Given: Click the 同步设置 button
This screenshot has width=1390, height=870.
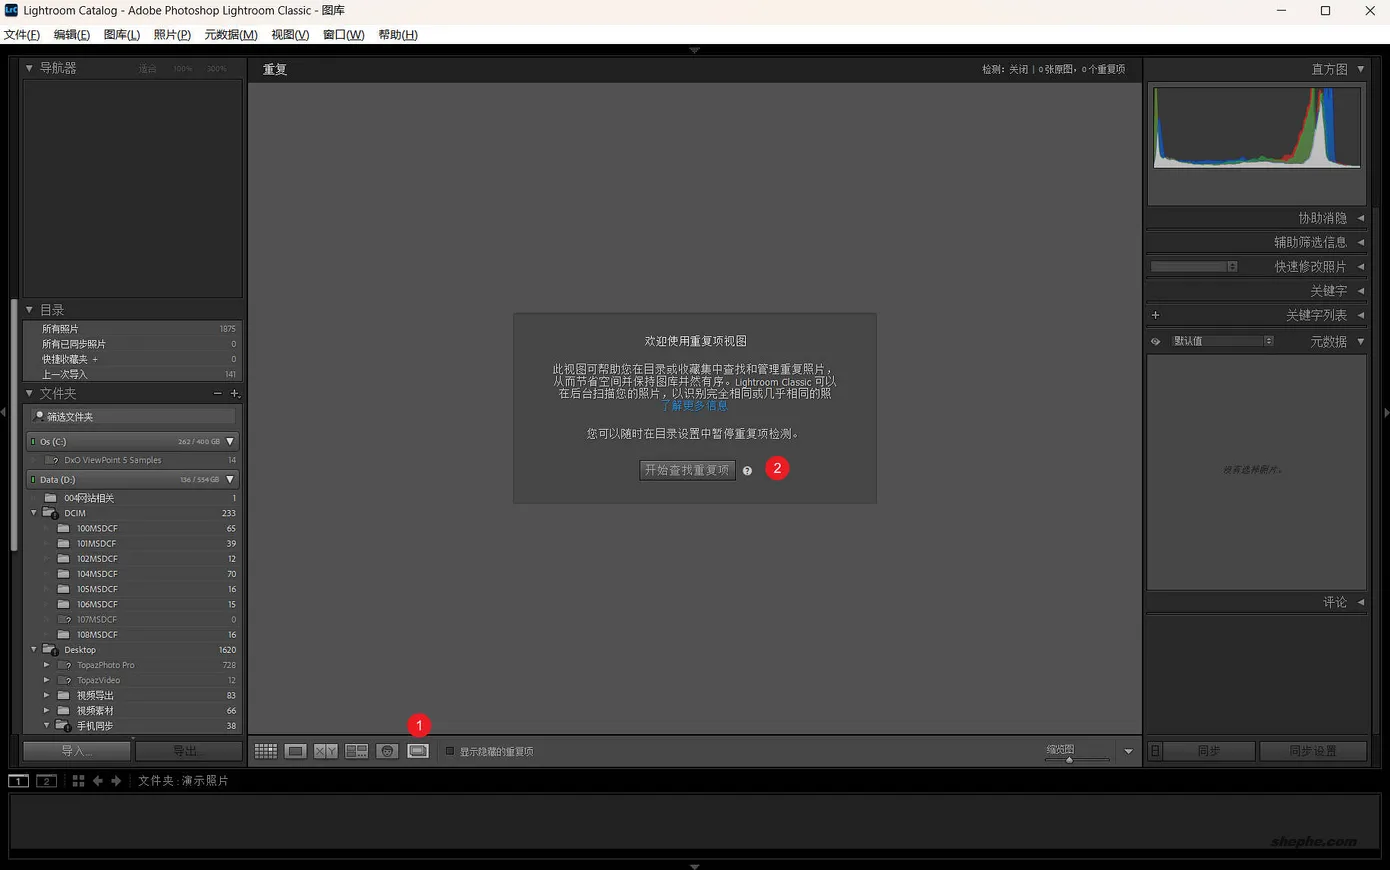Looking at the screenshot, I should (x=1313, y=751).
